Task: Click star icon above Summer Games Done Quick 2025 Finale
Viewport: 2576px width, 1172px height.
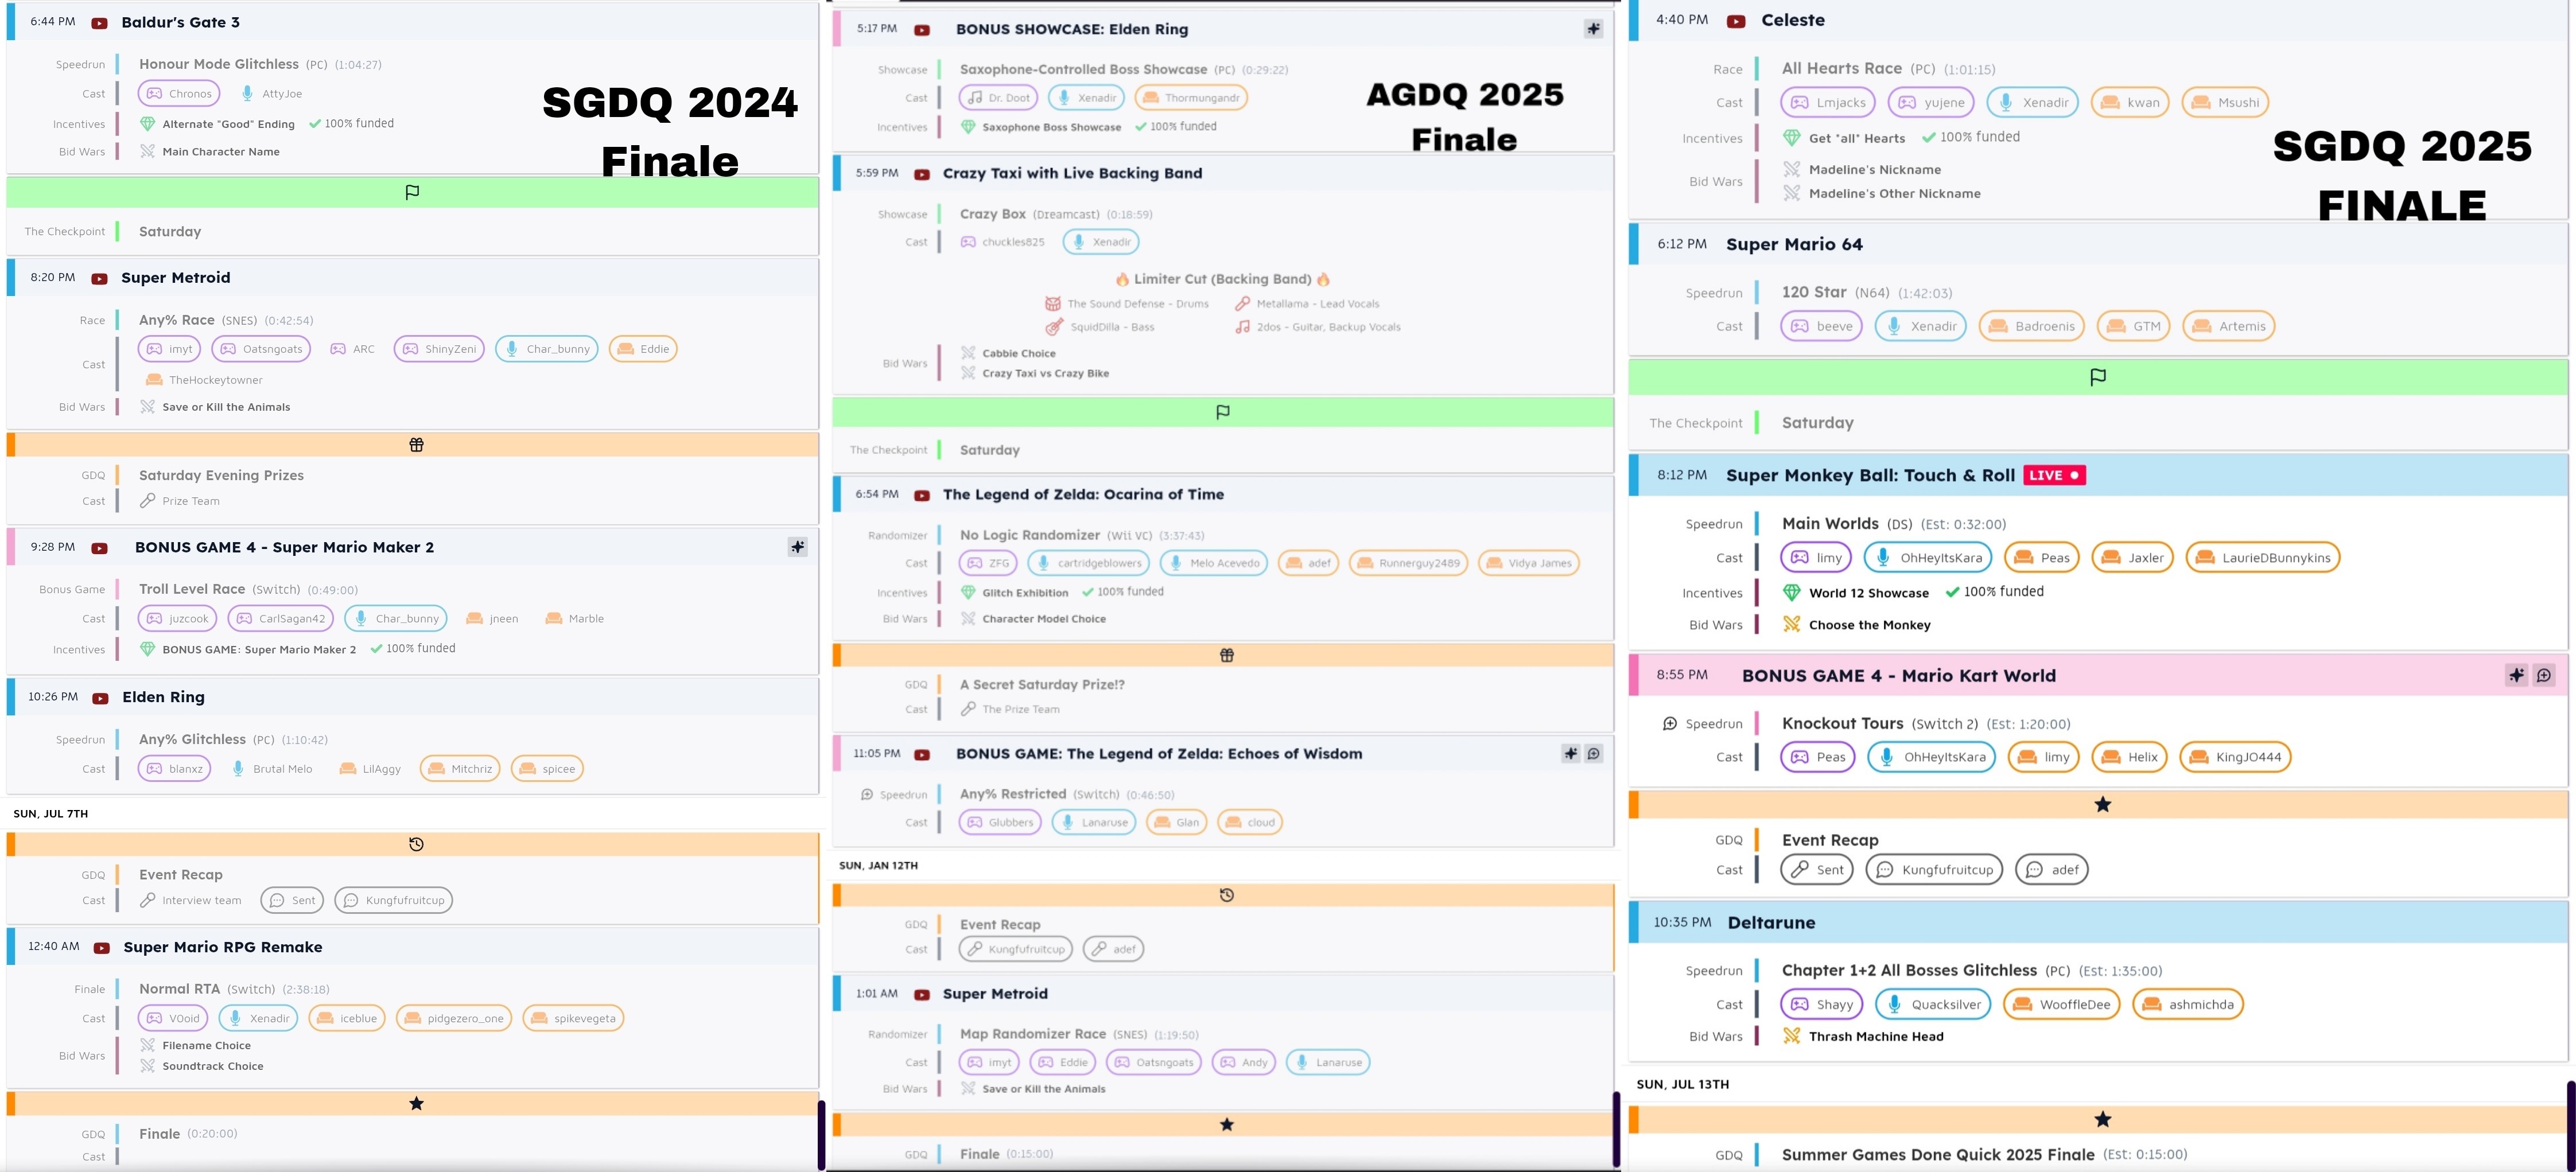Action: pyautogui.click(x=2103, y=1120)
